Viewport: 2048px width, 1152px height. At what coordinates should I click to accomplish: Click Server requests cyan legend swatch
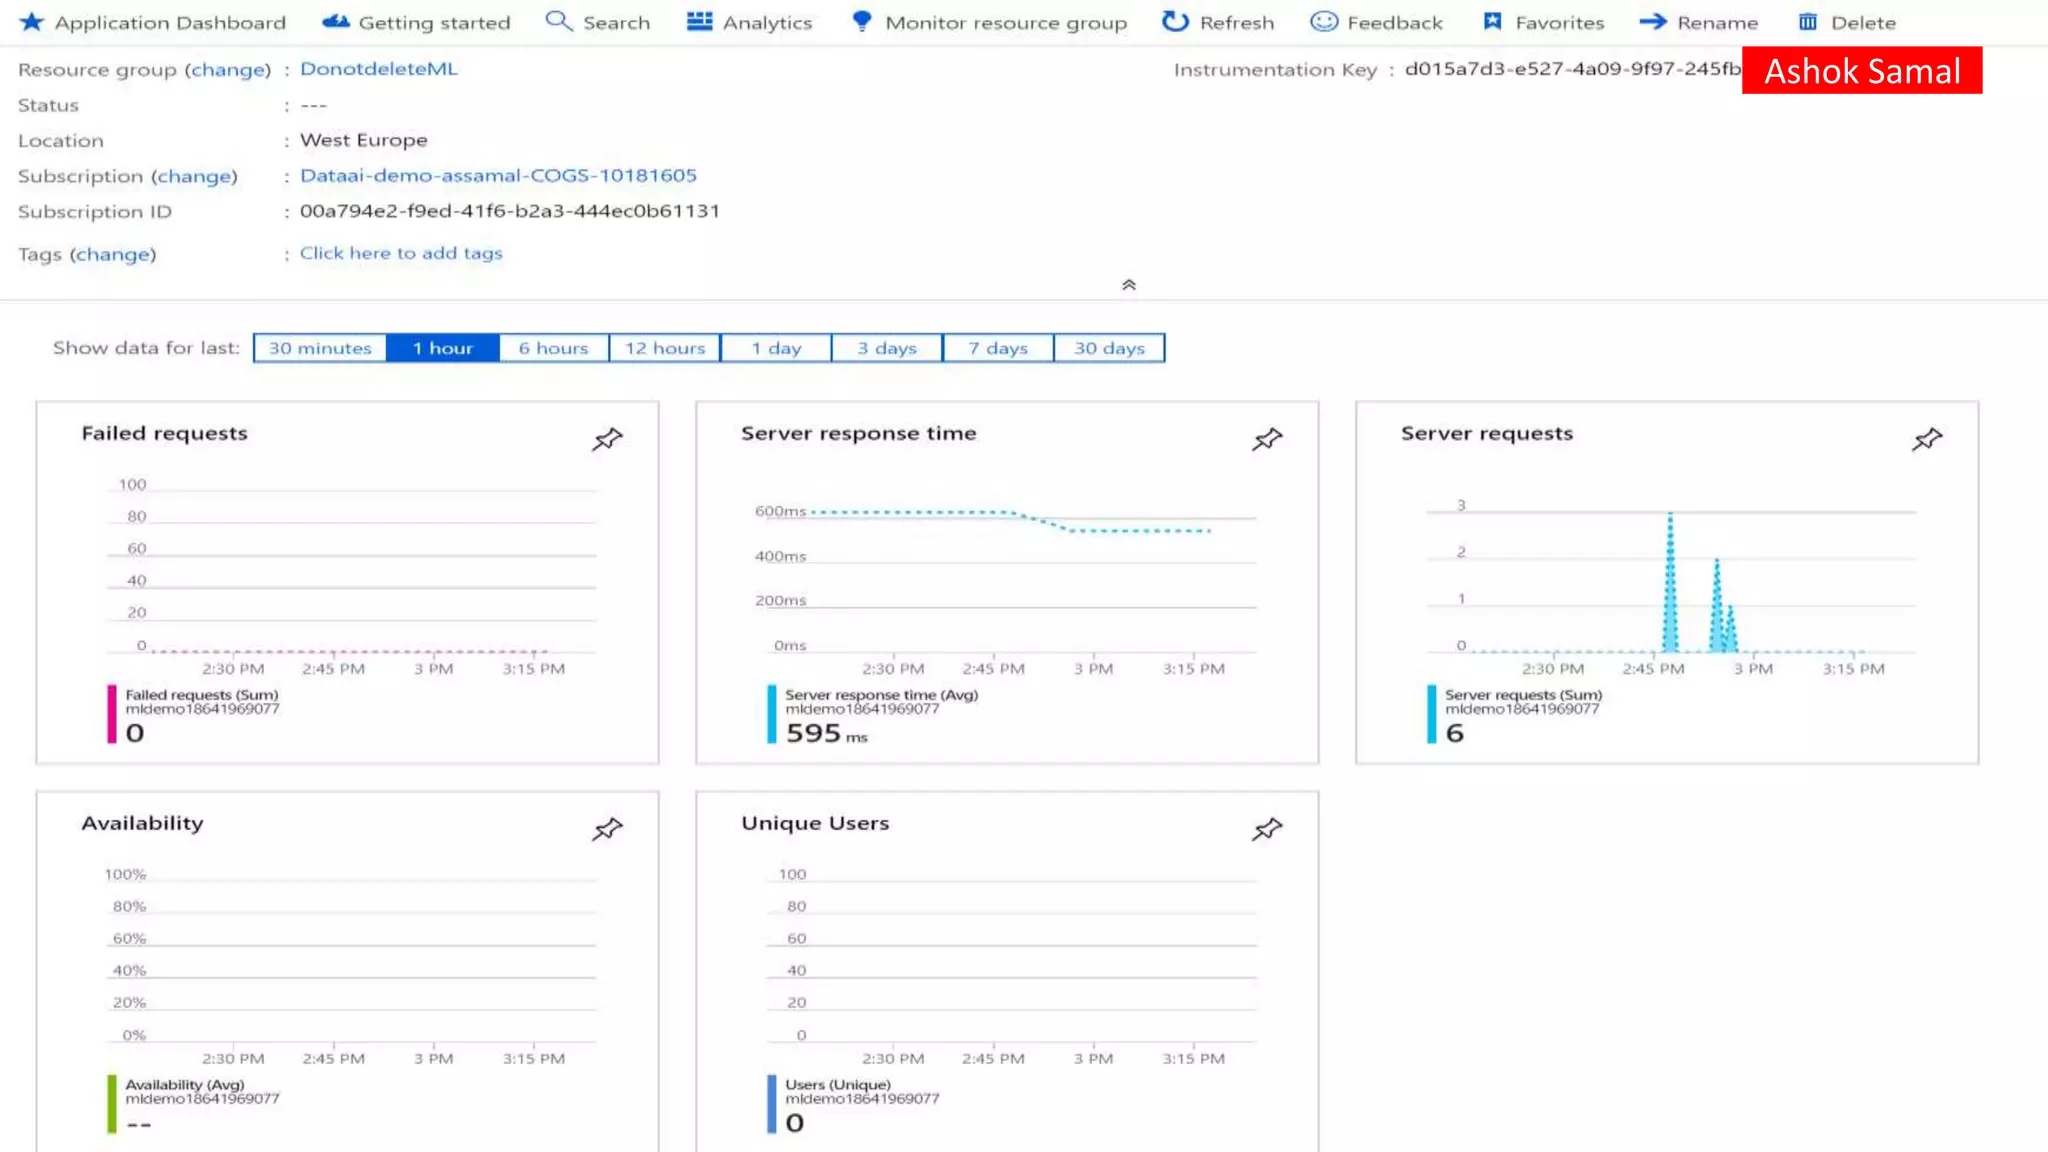(x=1431, y=714)
